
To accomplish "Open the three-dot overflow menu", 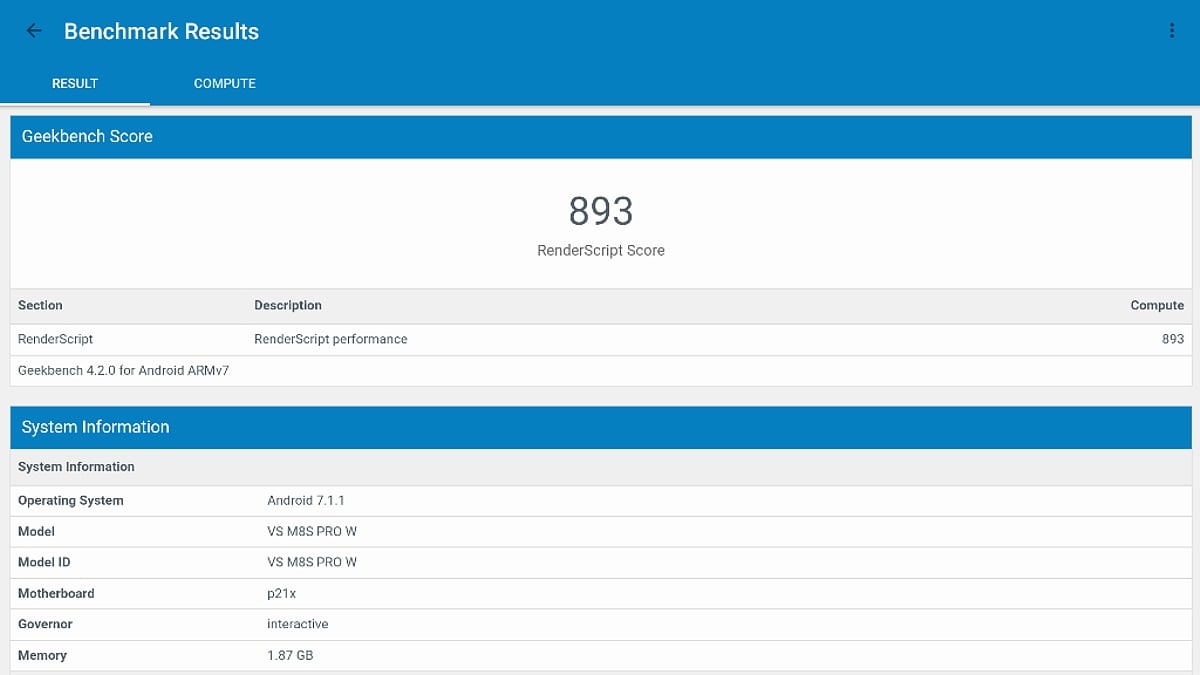I will tap(1172, 30).
